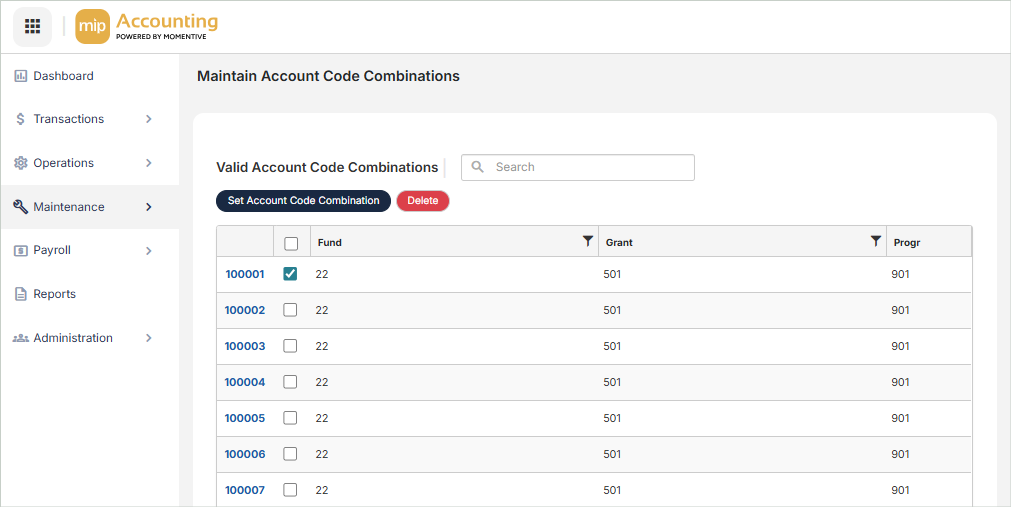Click the Payroll sidebar icon

20,251
